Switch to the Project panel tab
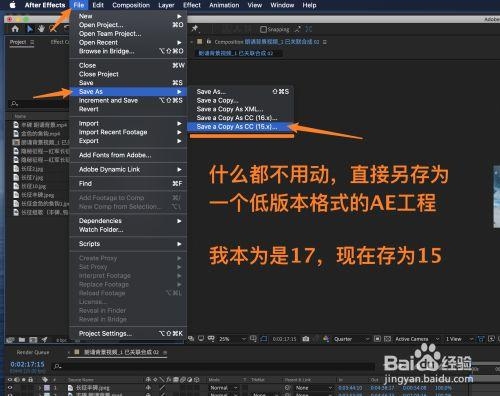The width and height of the screenshot is (500, 396). click(x=18, y=42)
